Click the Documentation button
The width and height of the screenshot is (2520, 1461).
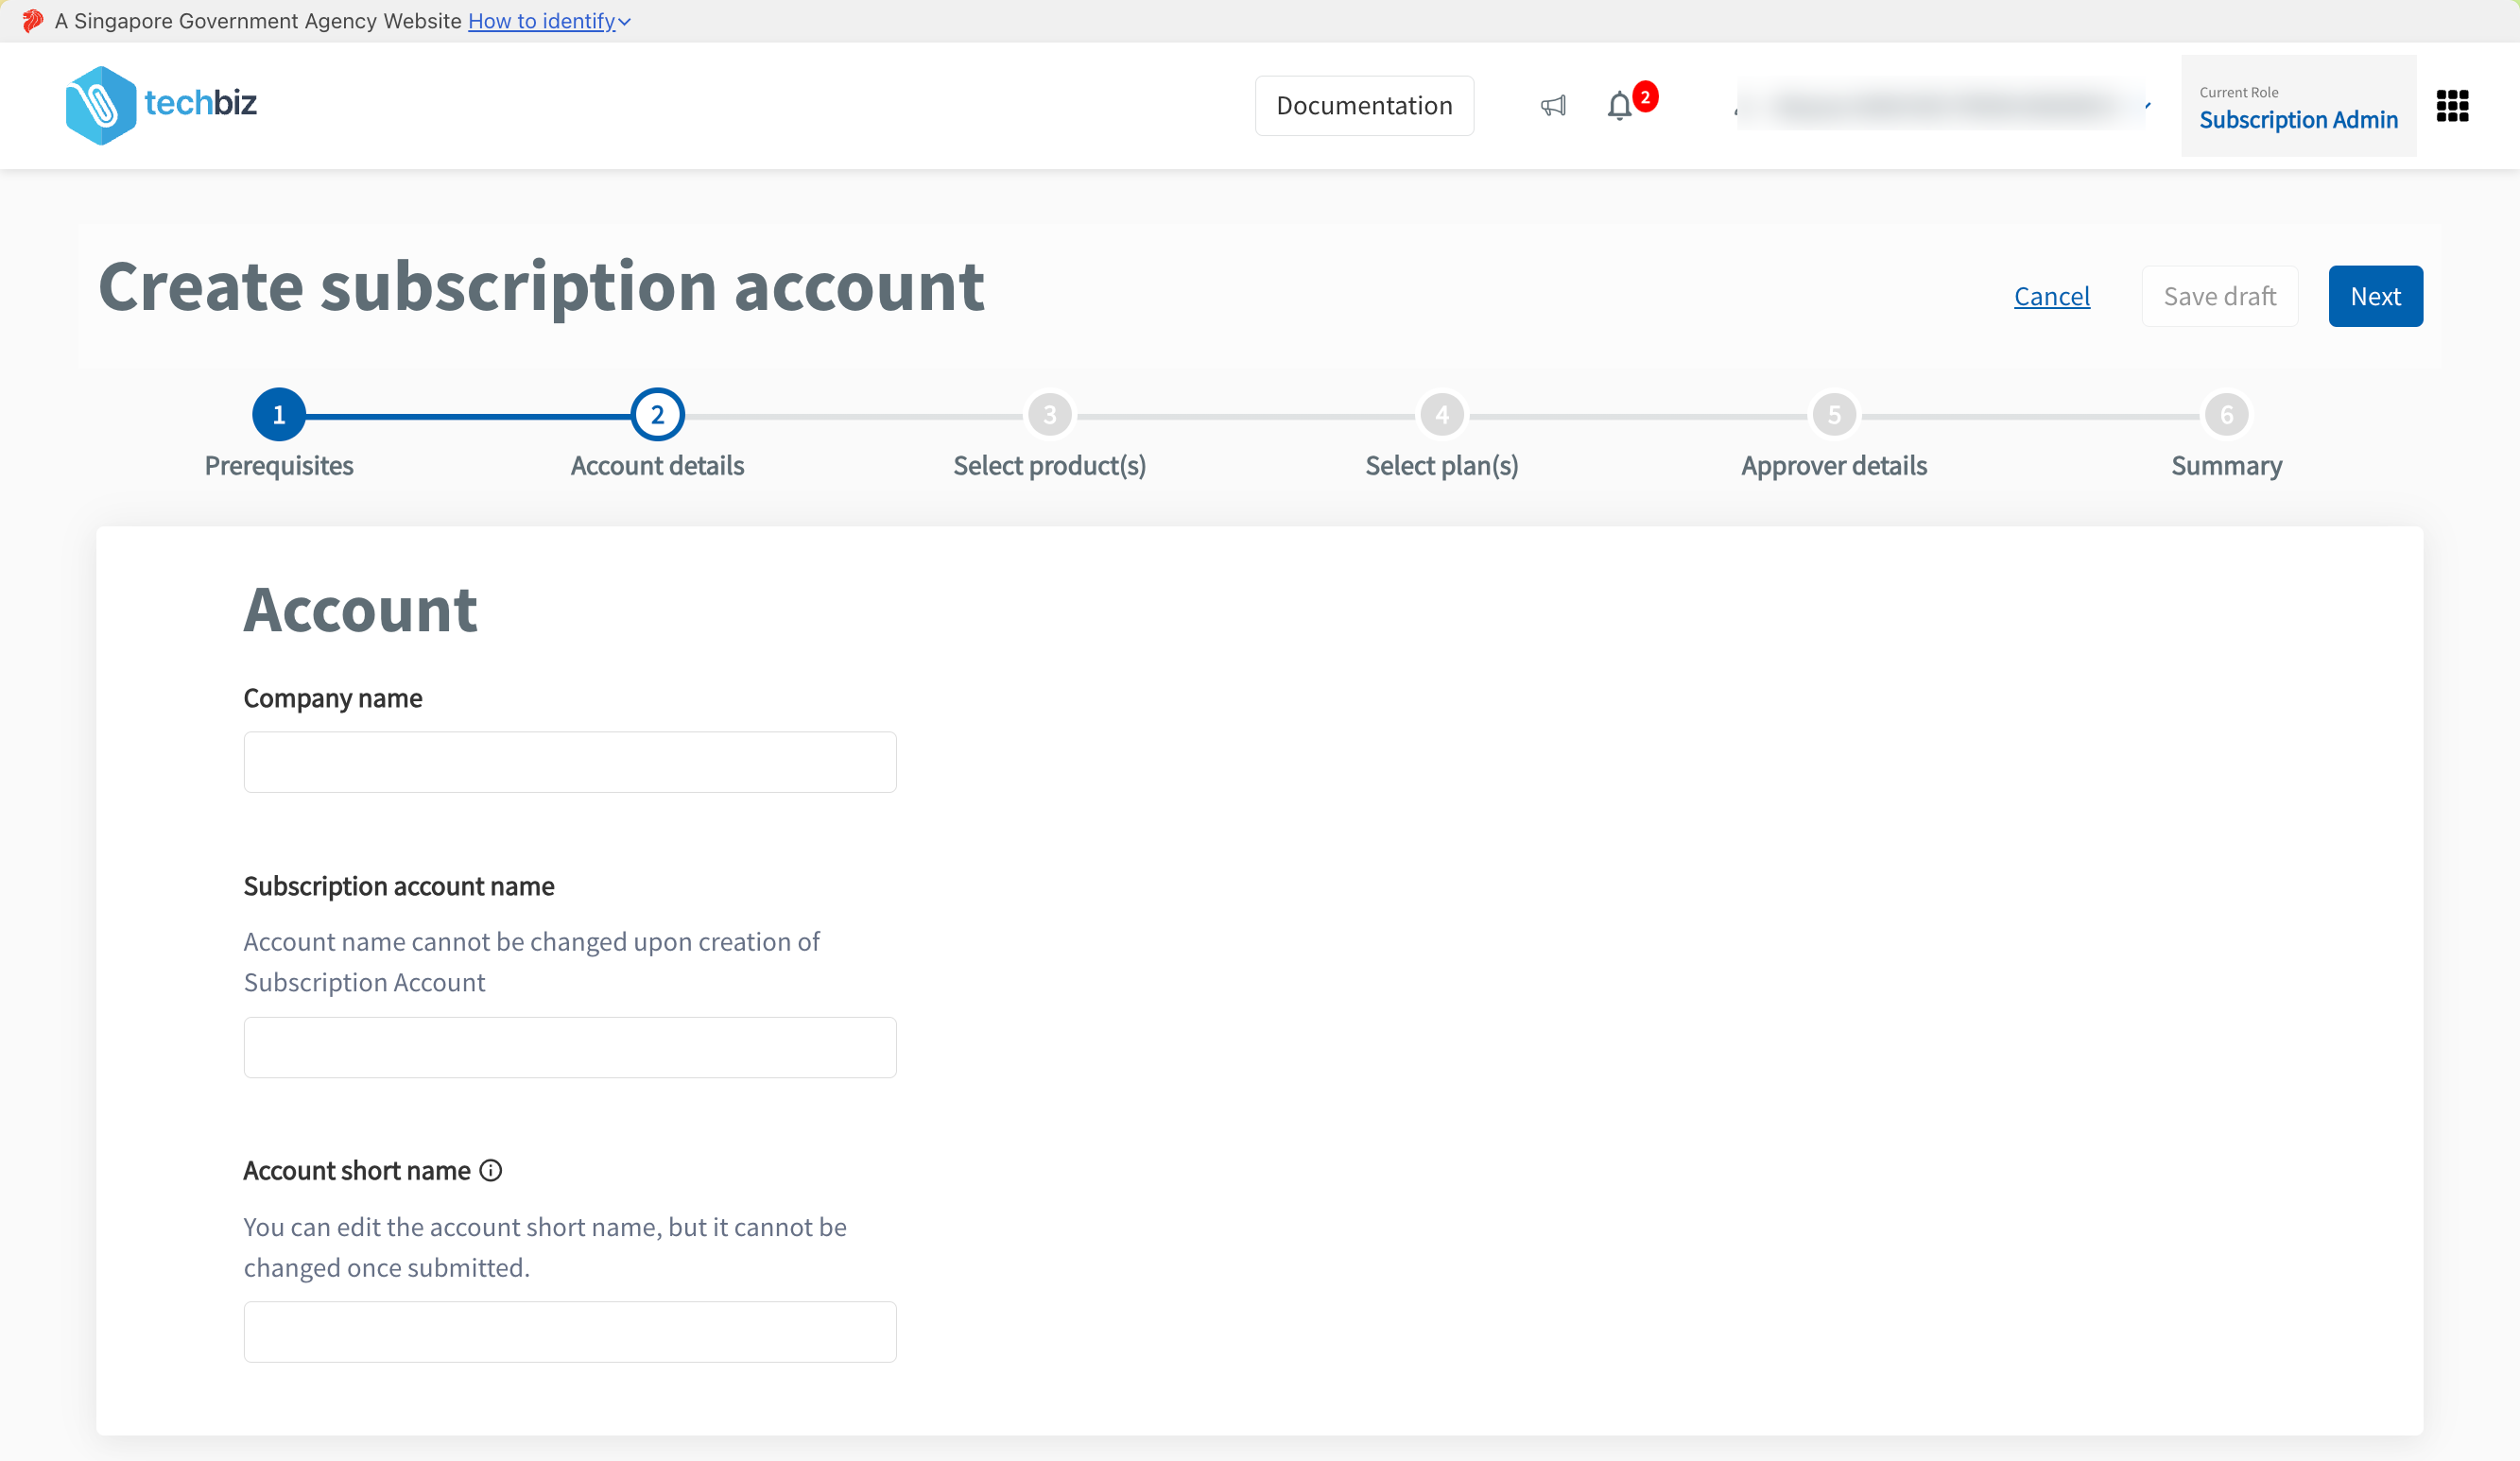(1364, 105)
